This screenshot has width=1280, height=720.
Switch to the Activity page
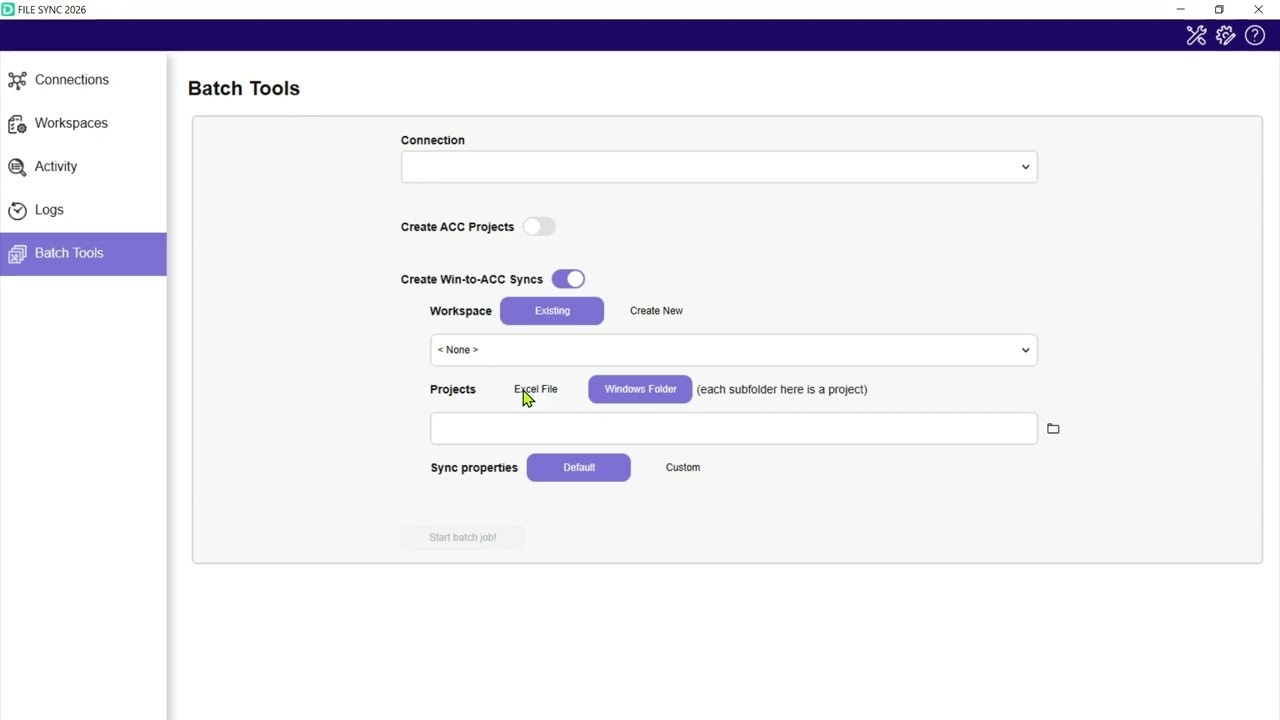pos(83,166)
